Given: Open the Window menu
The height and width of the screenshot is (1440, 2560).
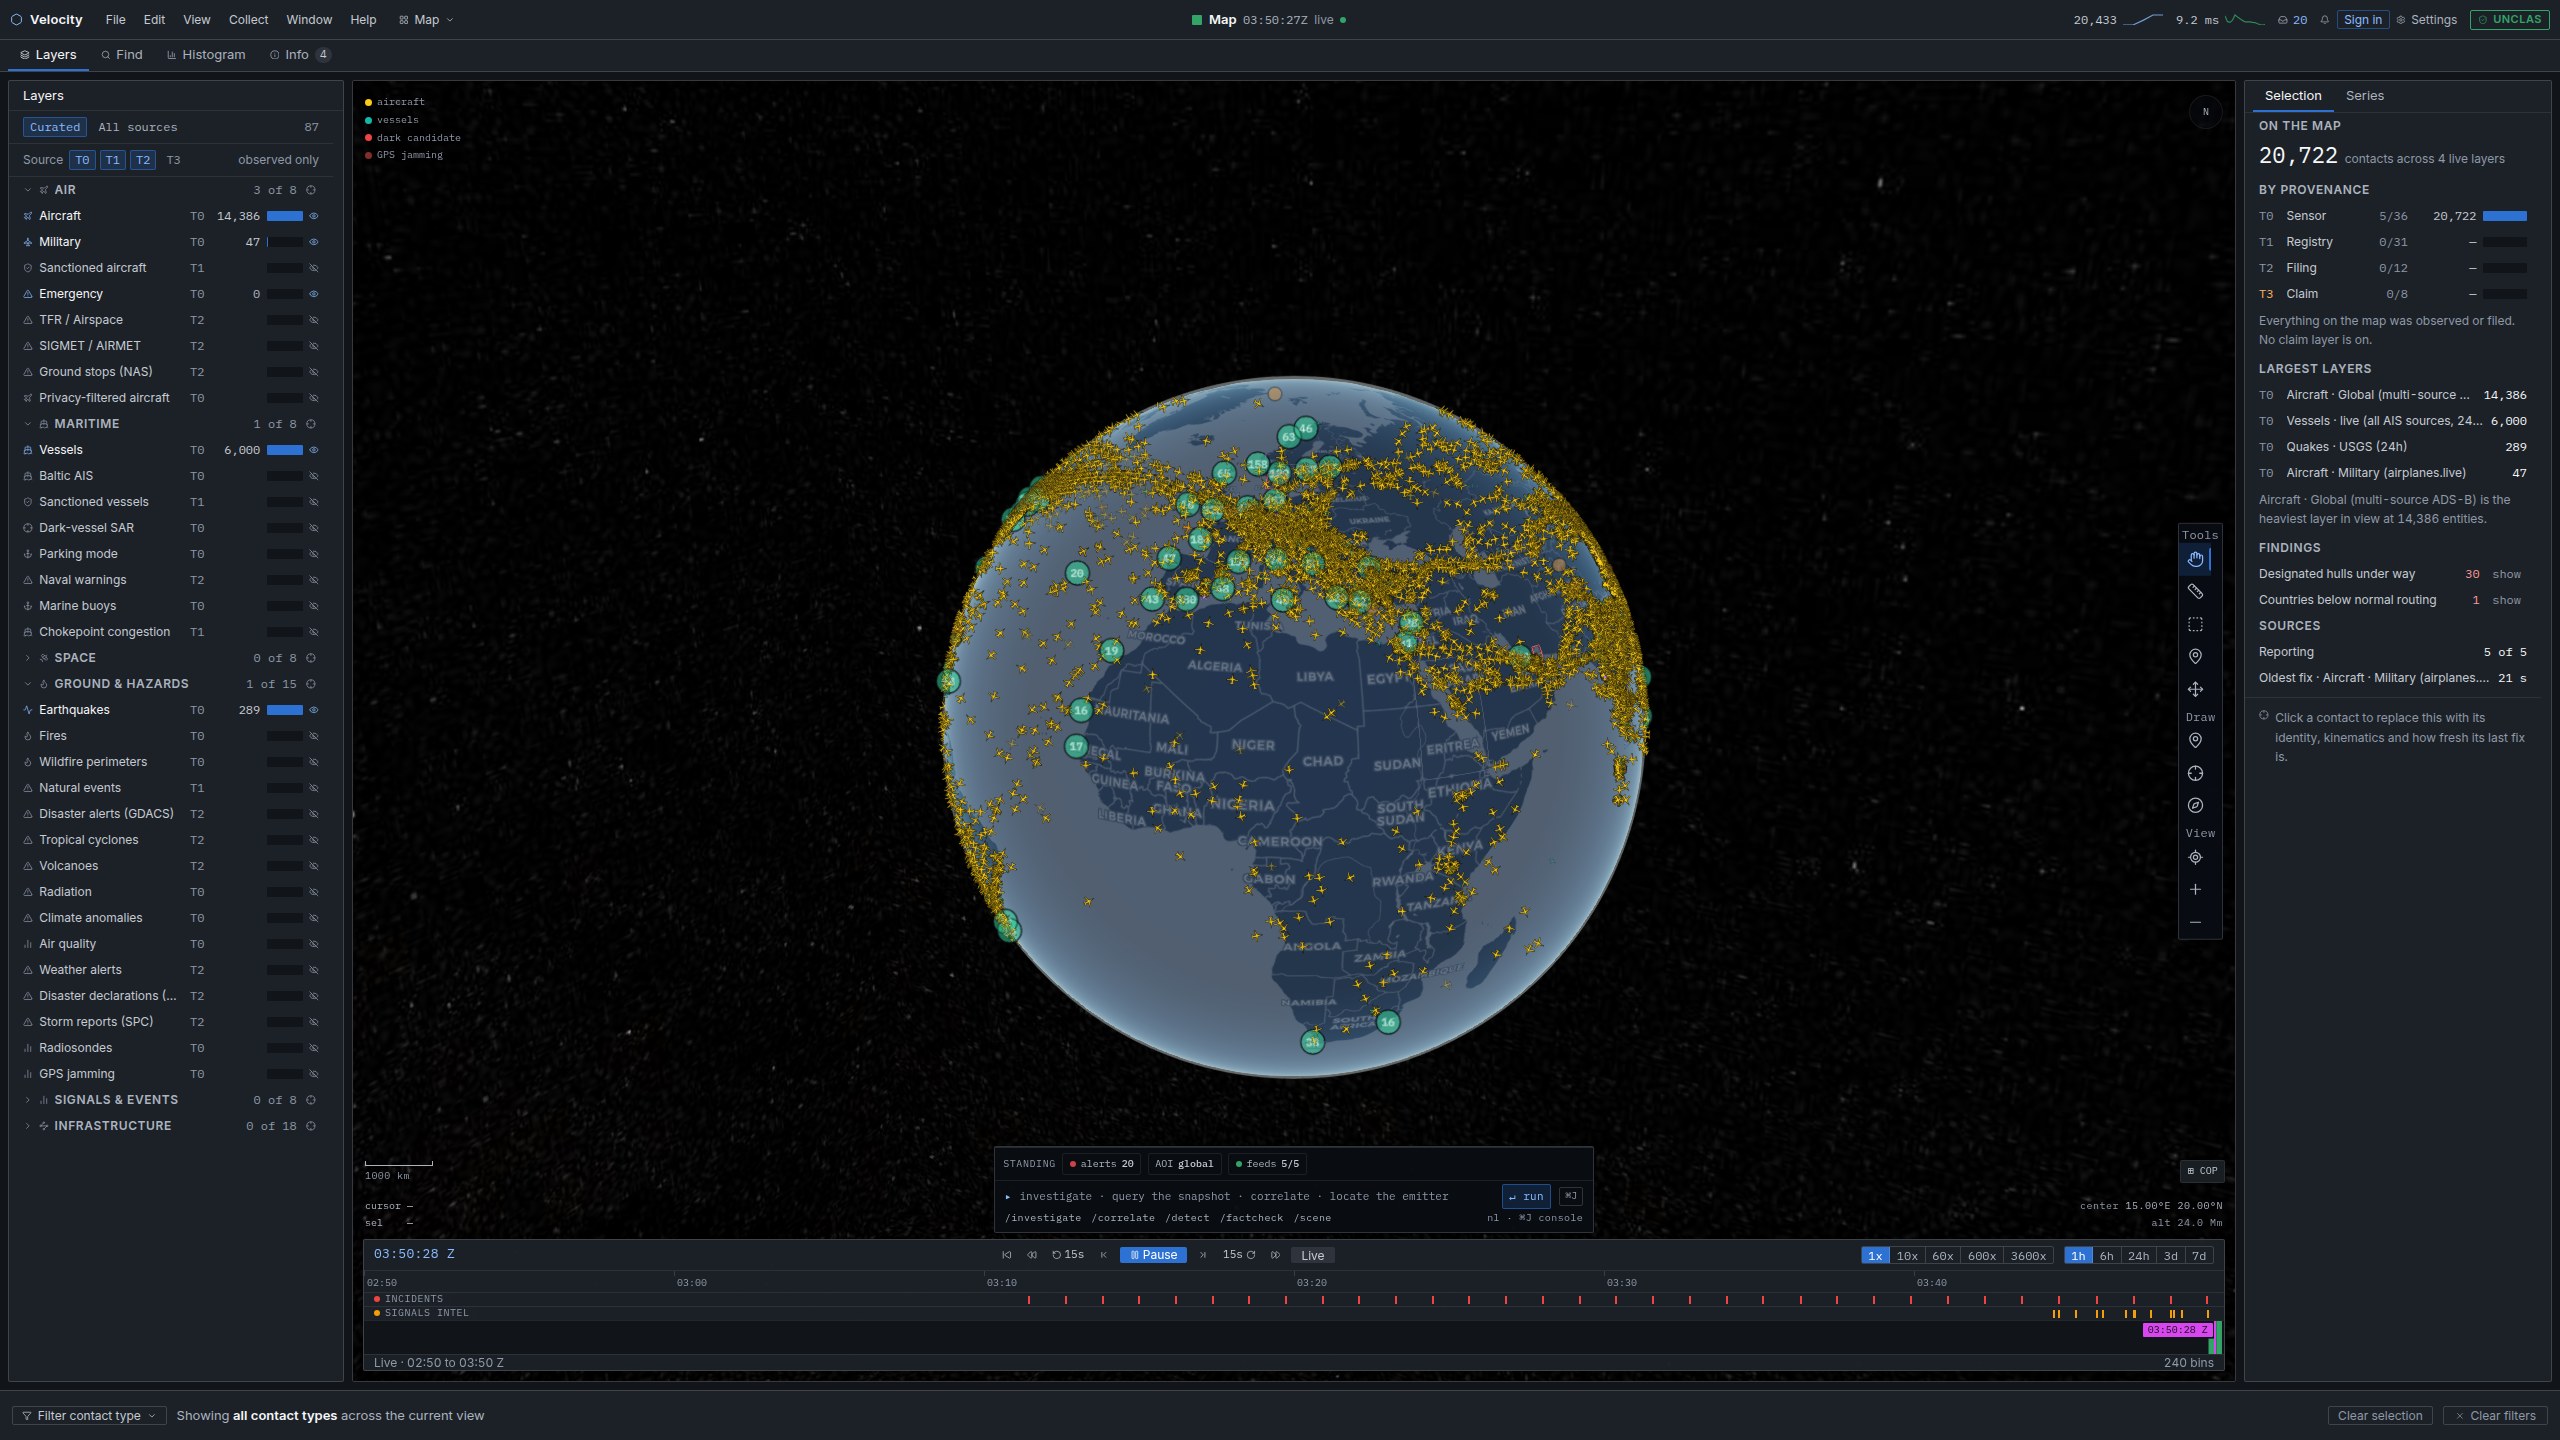Looking at the screenshot, I should (x=309, y=20).
